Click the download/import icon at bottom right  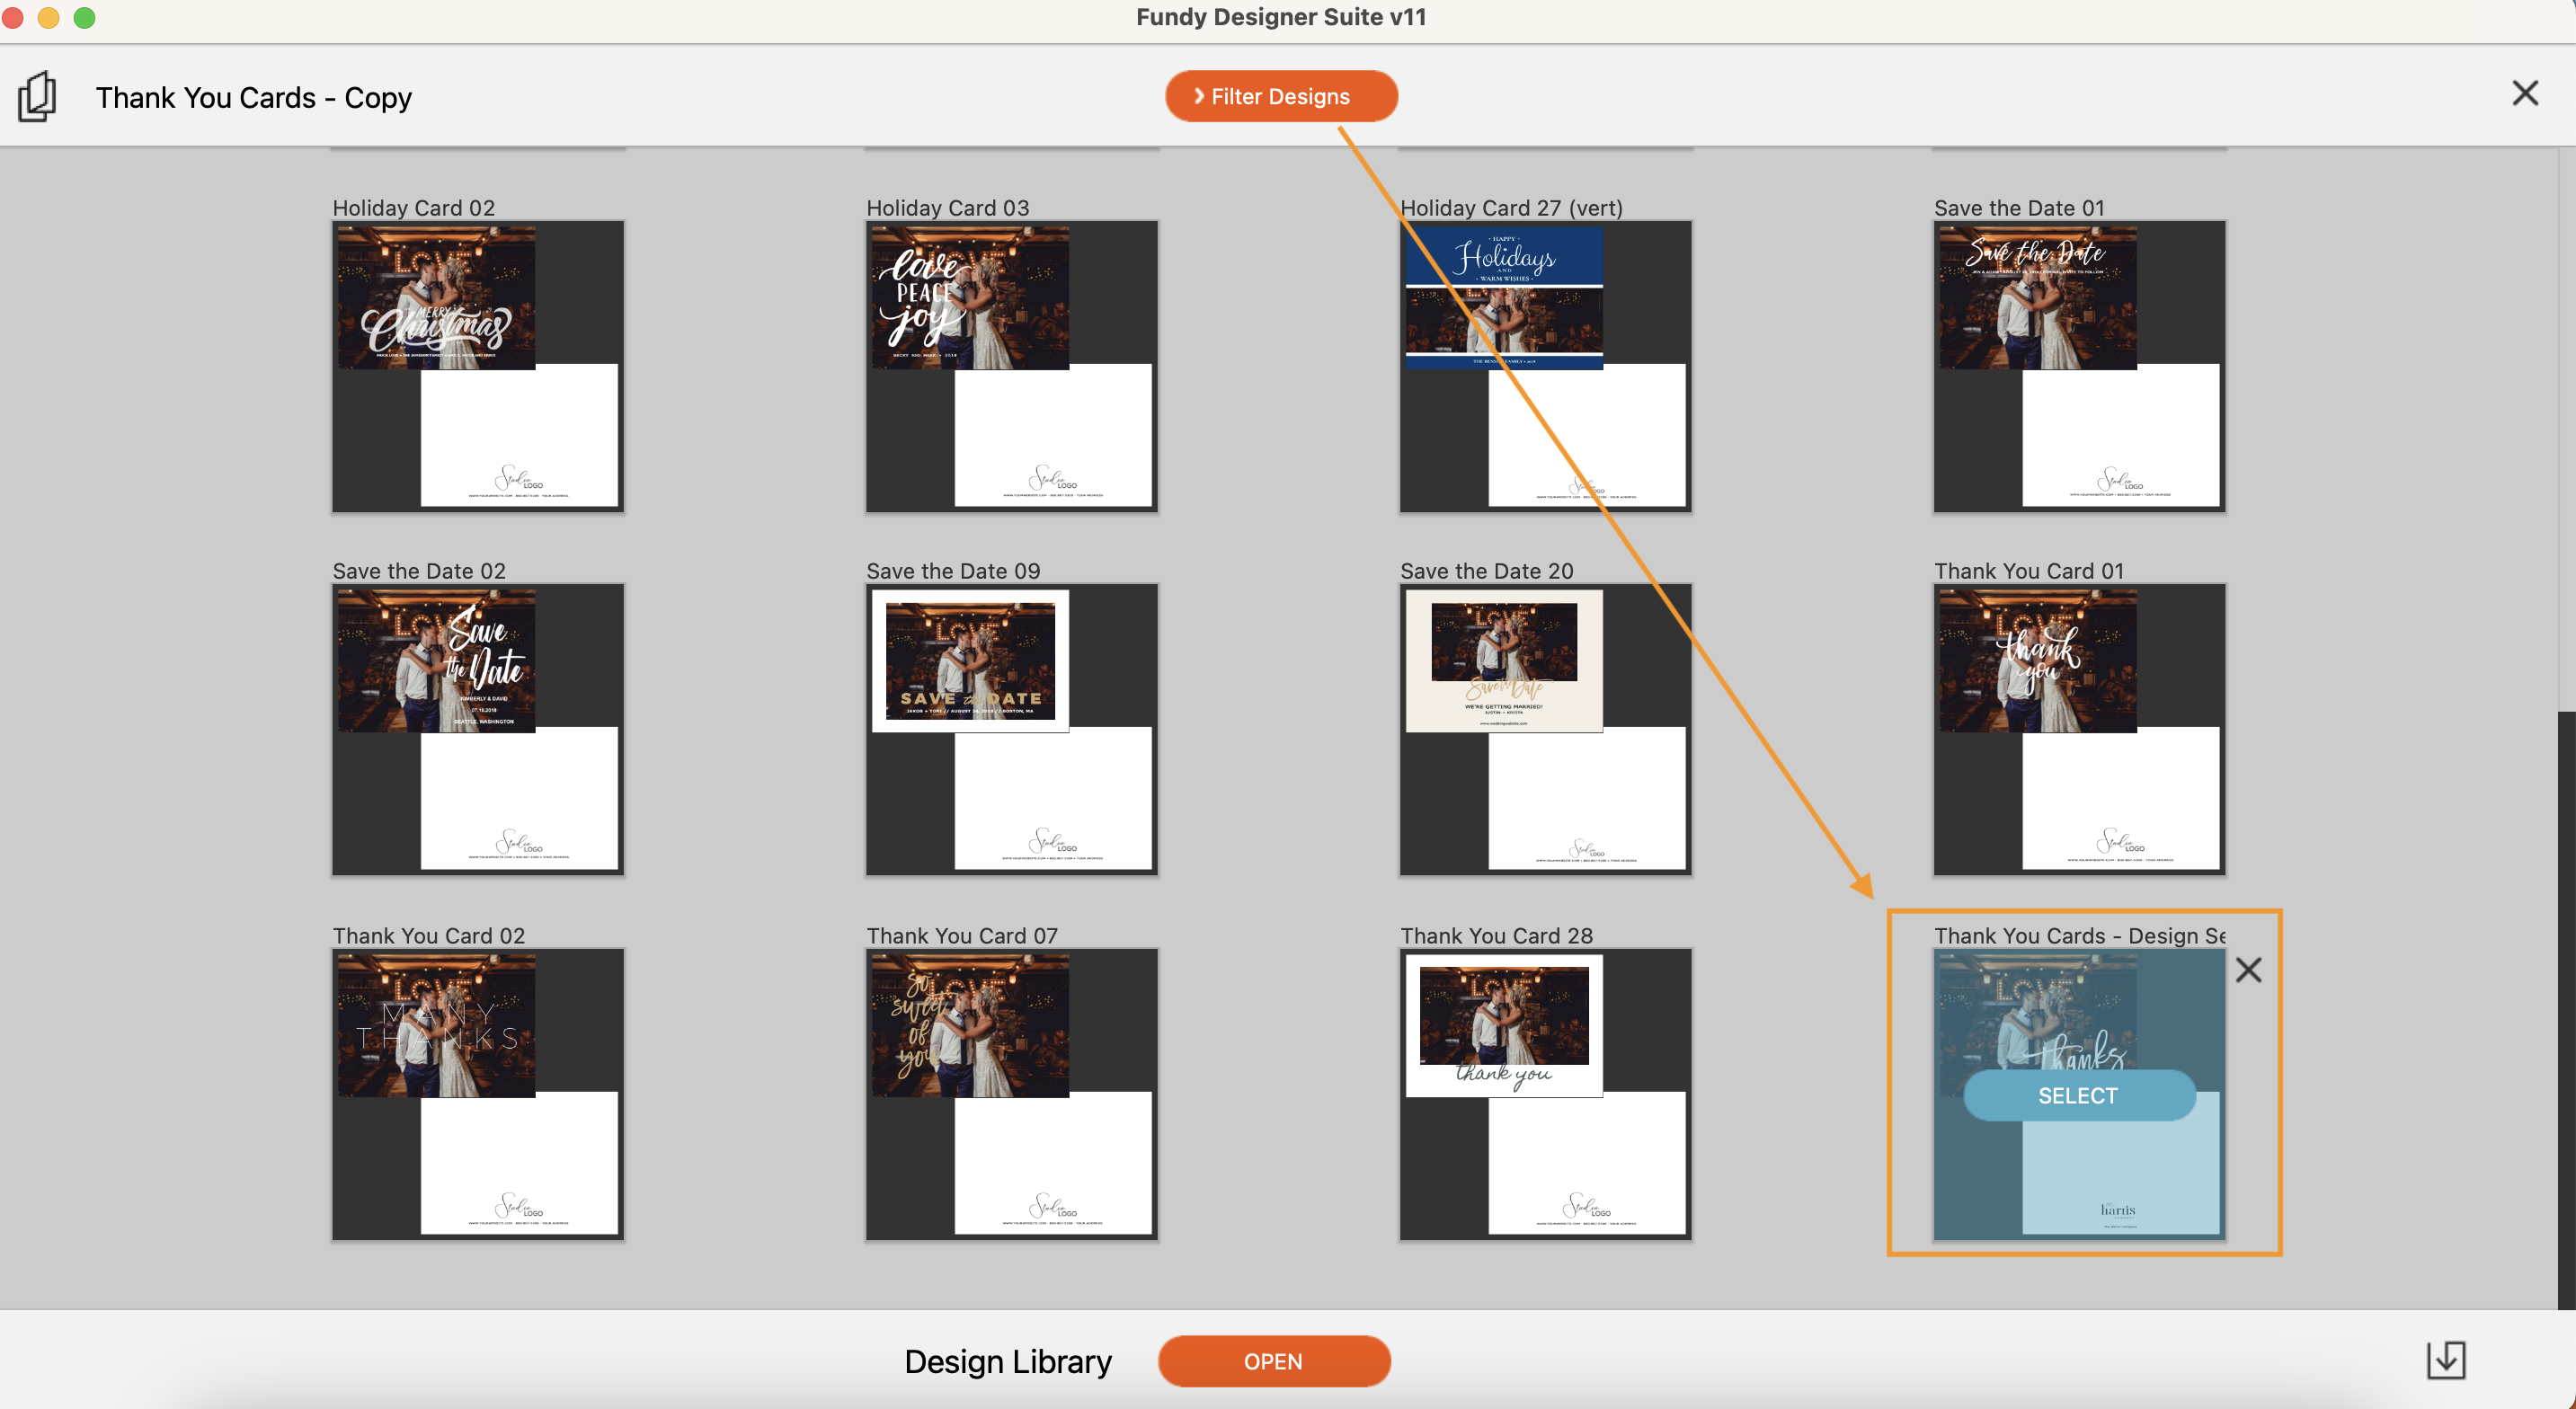(2446, 1360)
